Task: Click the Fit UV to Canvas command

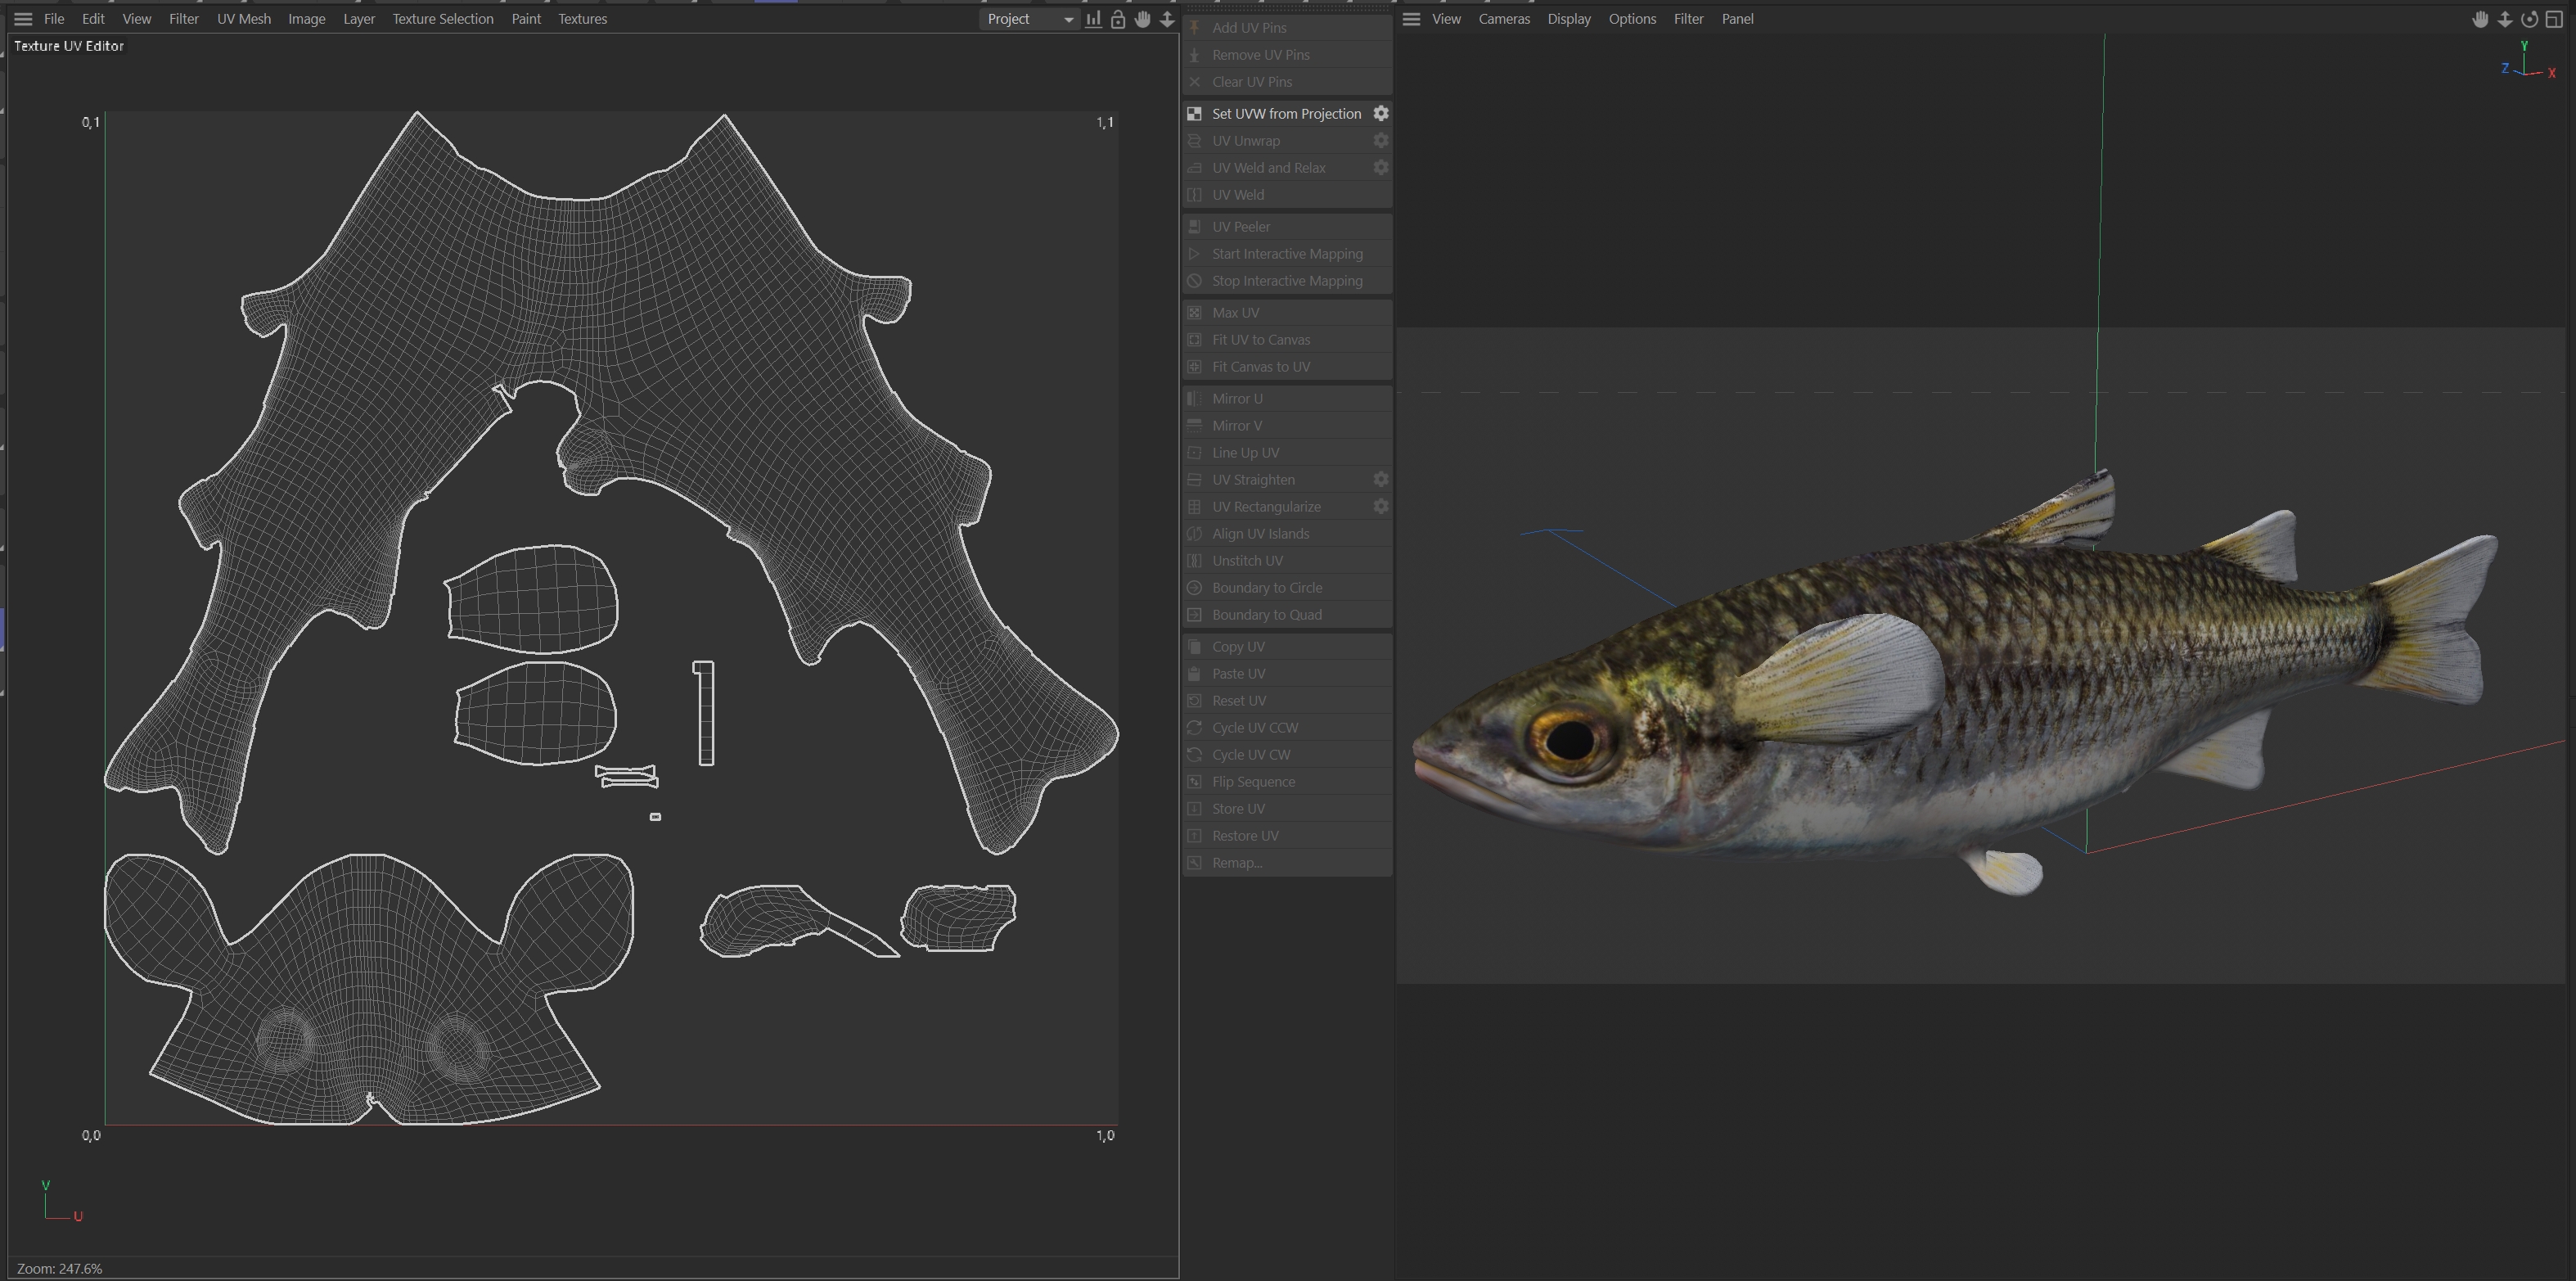Action: click(x=1261, y=340)
